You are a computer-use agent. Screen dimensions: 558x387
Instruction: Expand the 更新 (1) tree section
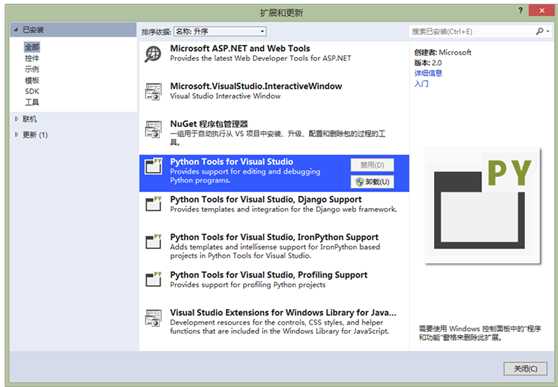(16, 135)
